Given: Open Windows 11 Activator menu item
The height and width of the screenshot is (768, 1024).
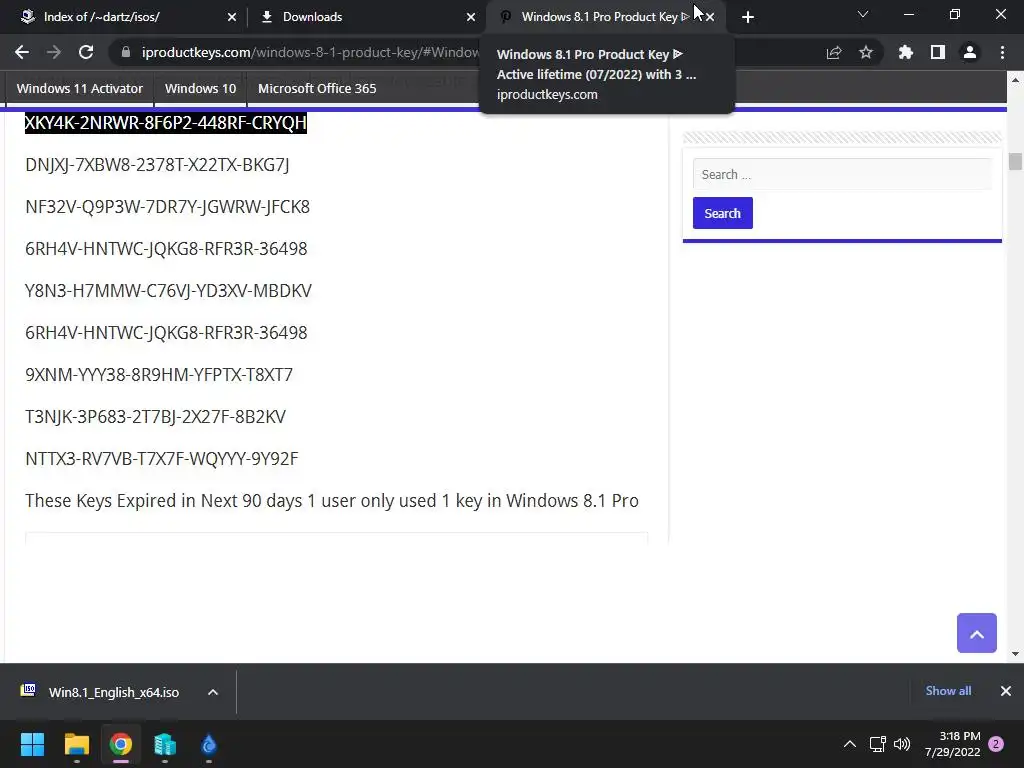Looking at the screenshot, I should tap(80, 88).
